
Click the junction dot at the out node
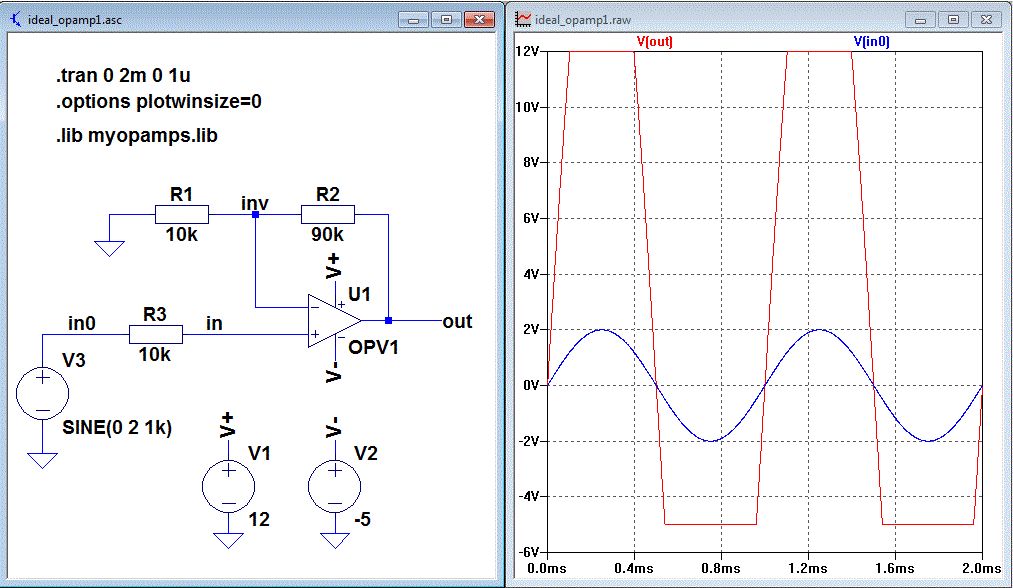pyautogui.click(x=388, y=320)
